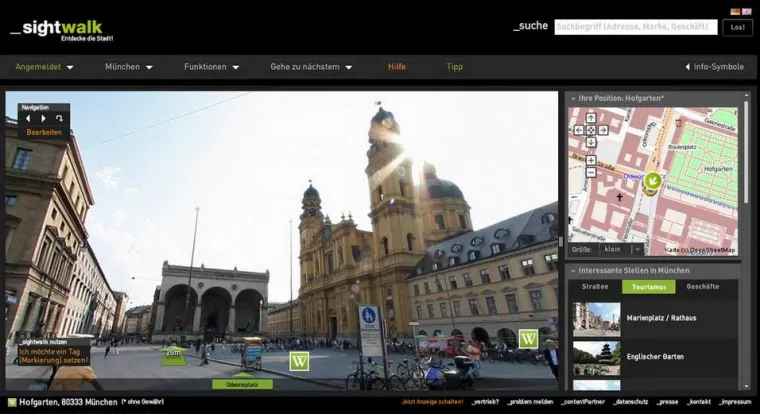Open the Angemeldet dropdown menu
Screen dimensions: 760x414
coord(44,67)
